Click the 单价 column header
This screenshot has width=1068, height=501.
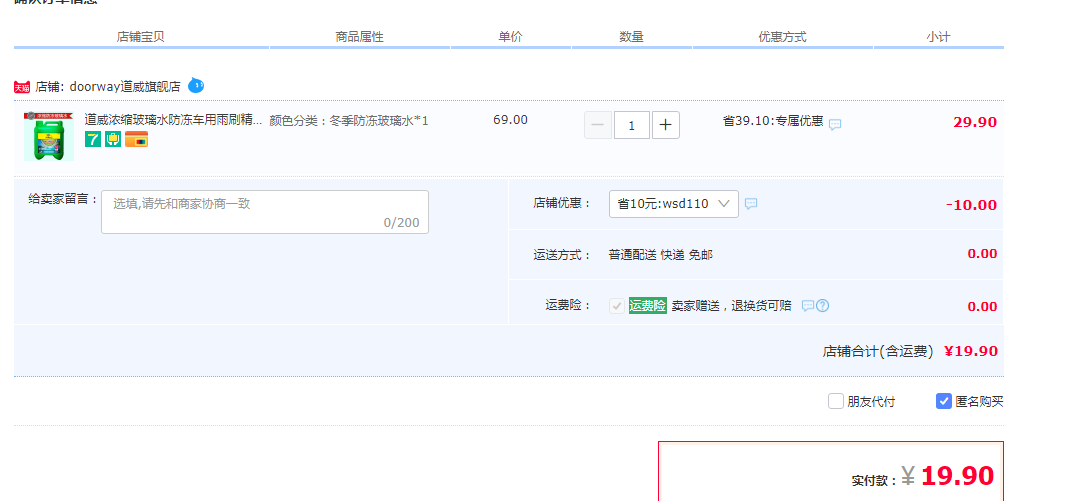point(510,37)
